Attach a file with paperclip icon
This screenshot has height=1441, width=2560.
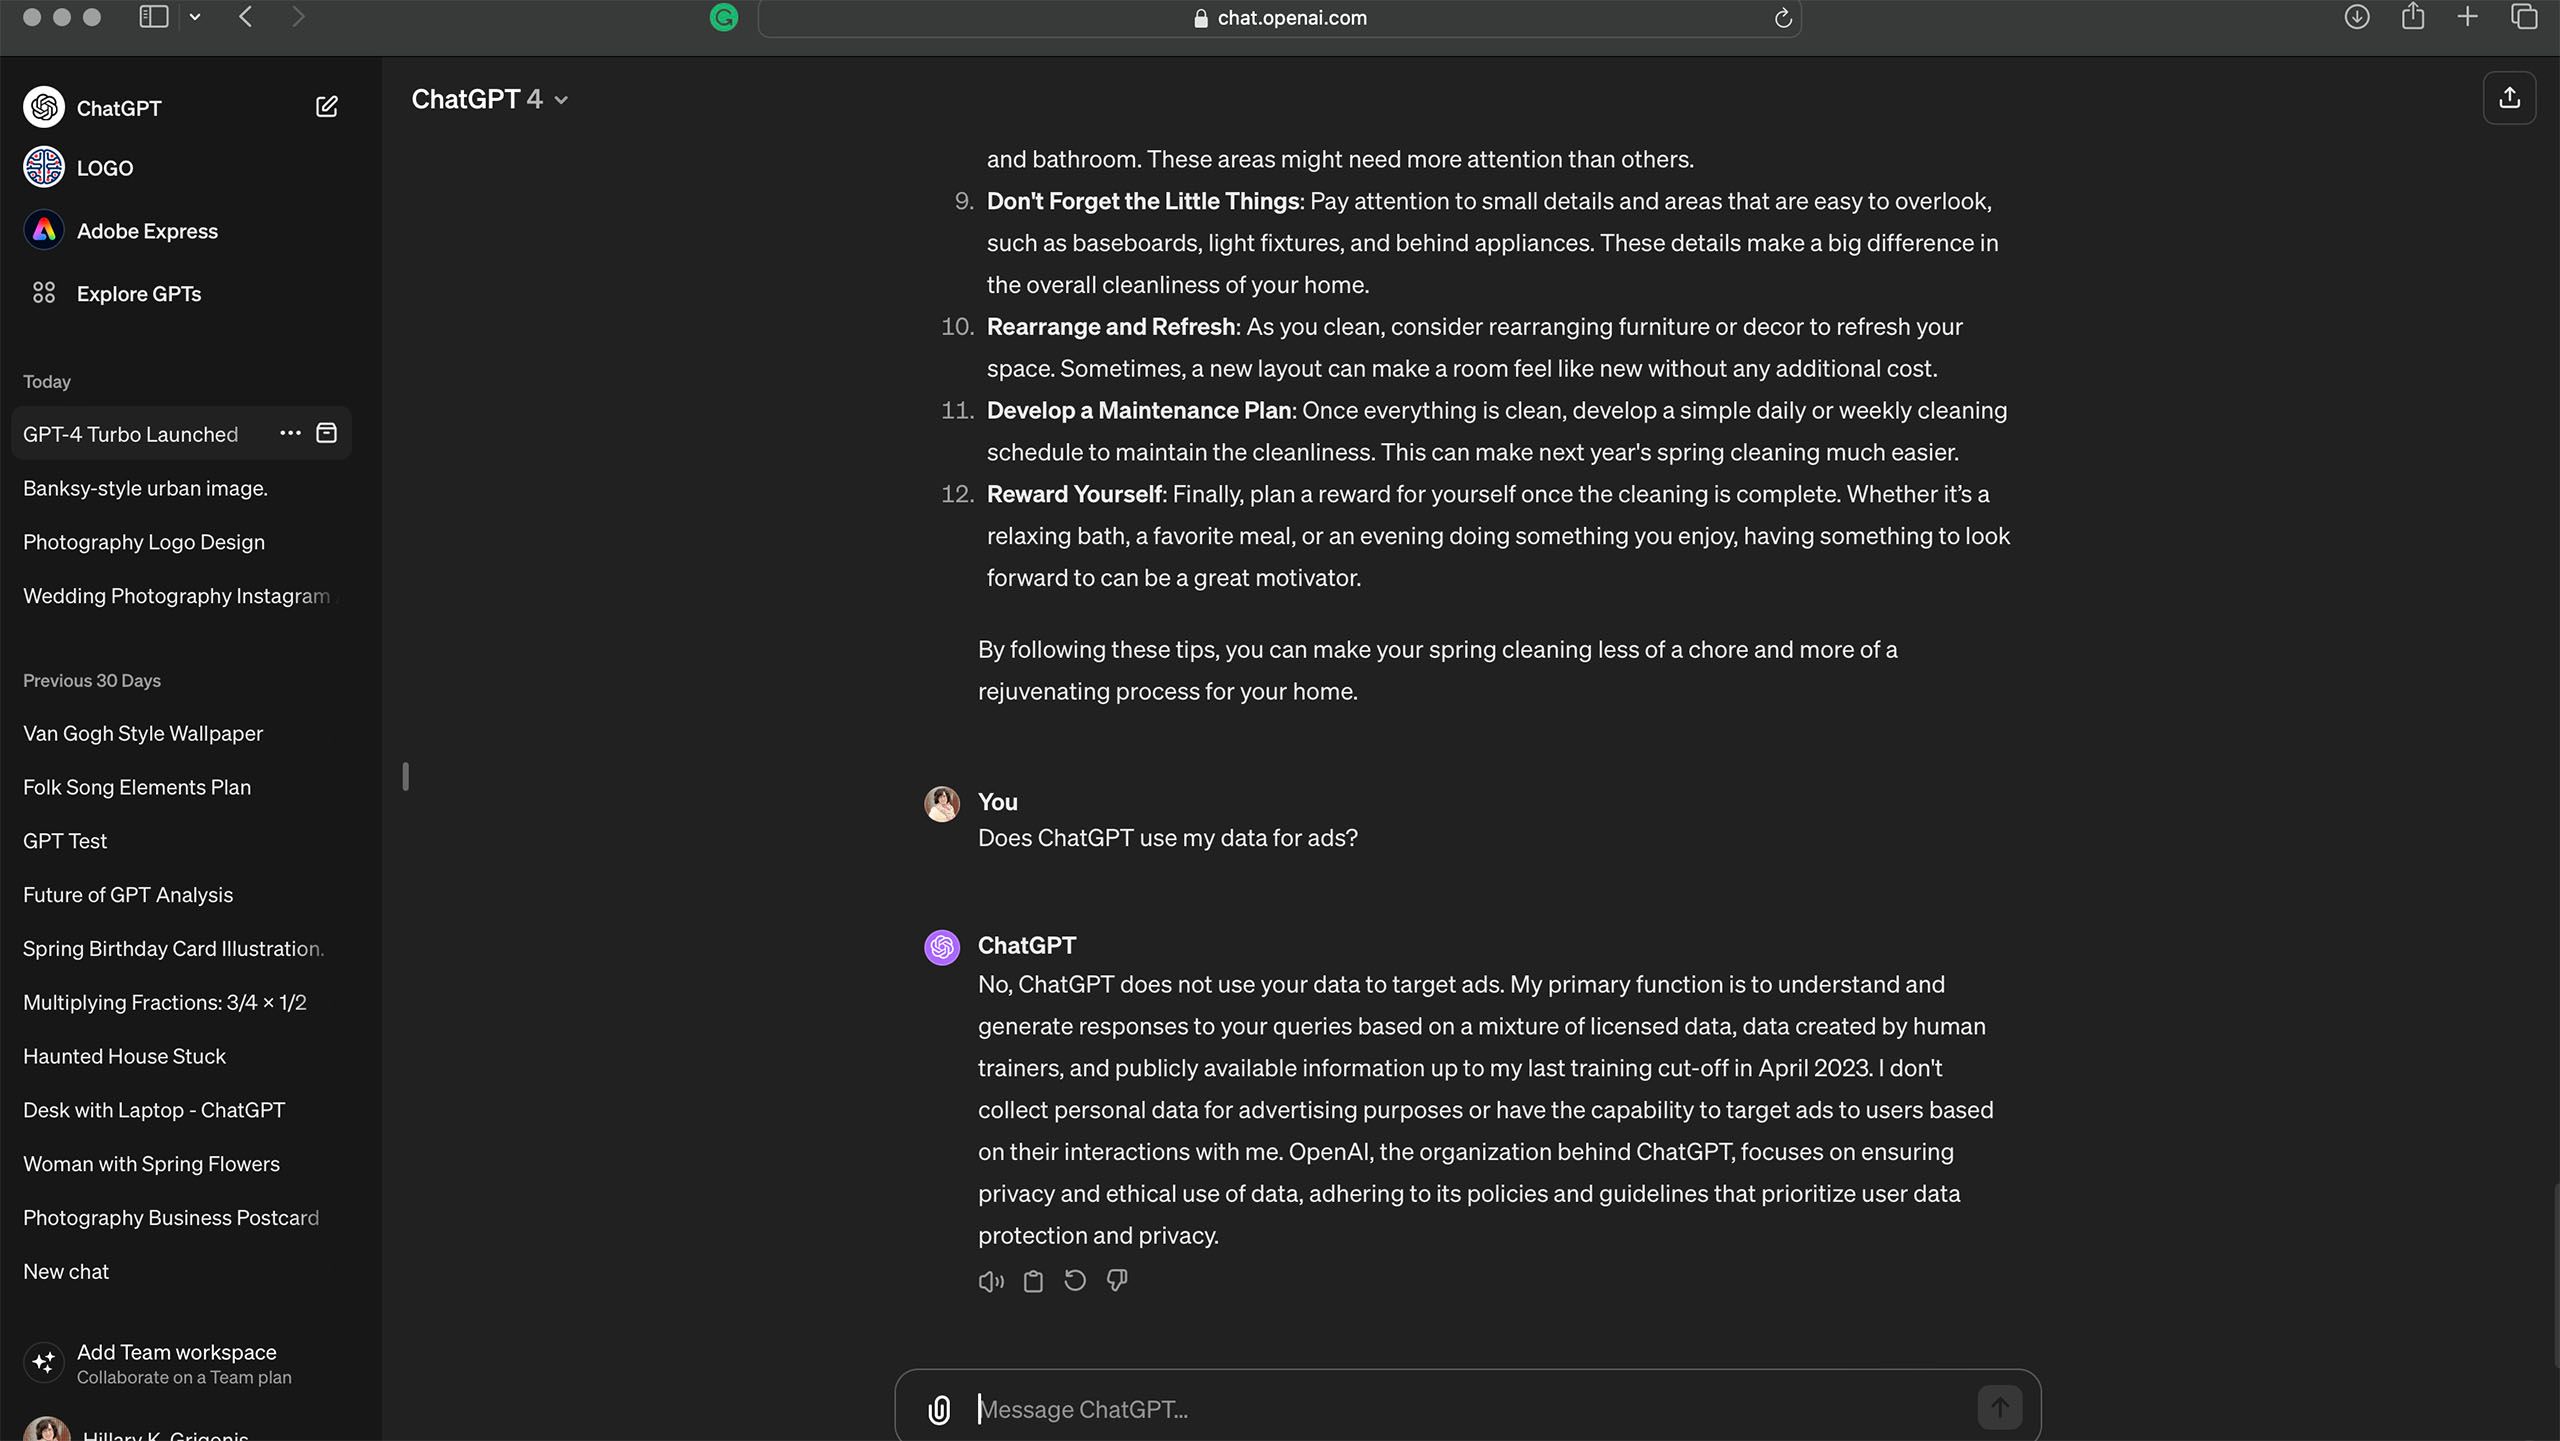point(939,1409)
